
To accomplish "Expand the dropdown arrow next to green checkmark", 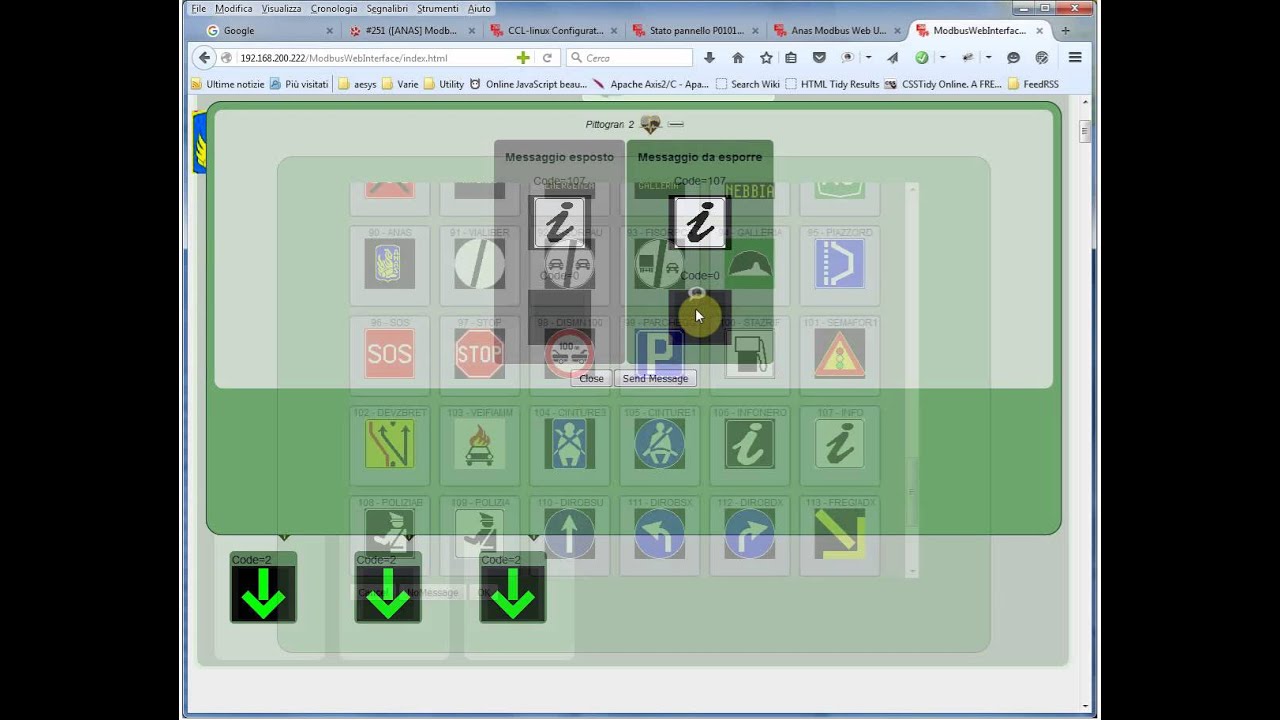I will click(942, 58).
